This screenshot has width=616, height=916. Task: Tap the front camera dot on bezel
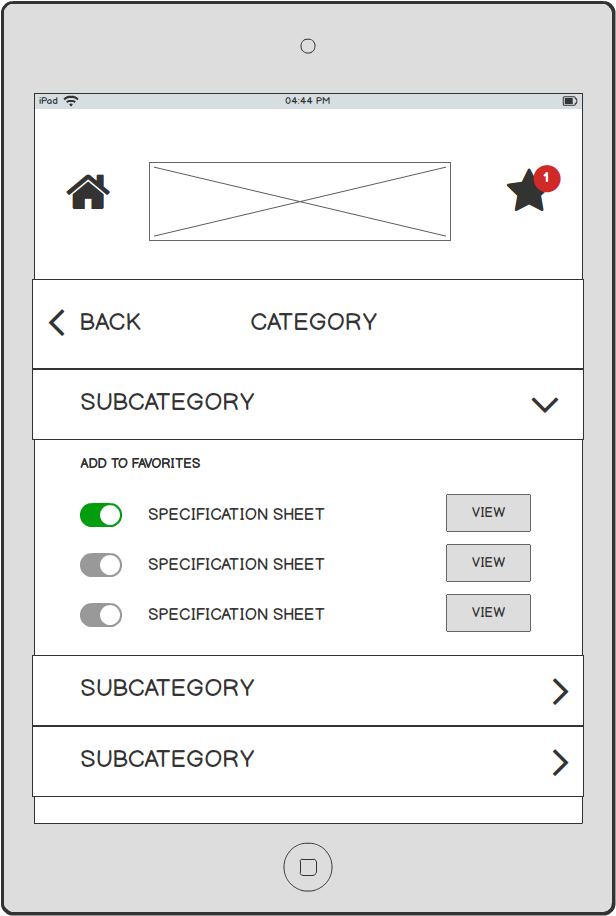pyautogui.click(x=308, y=46)
